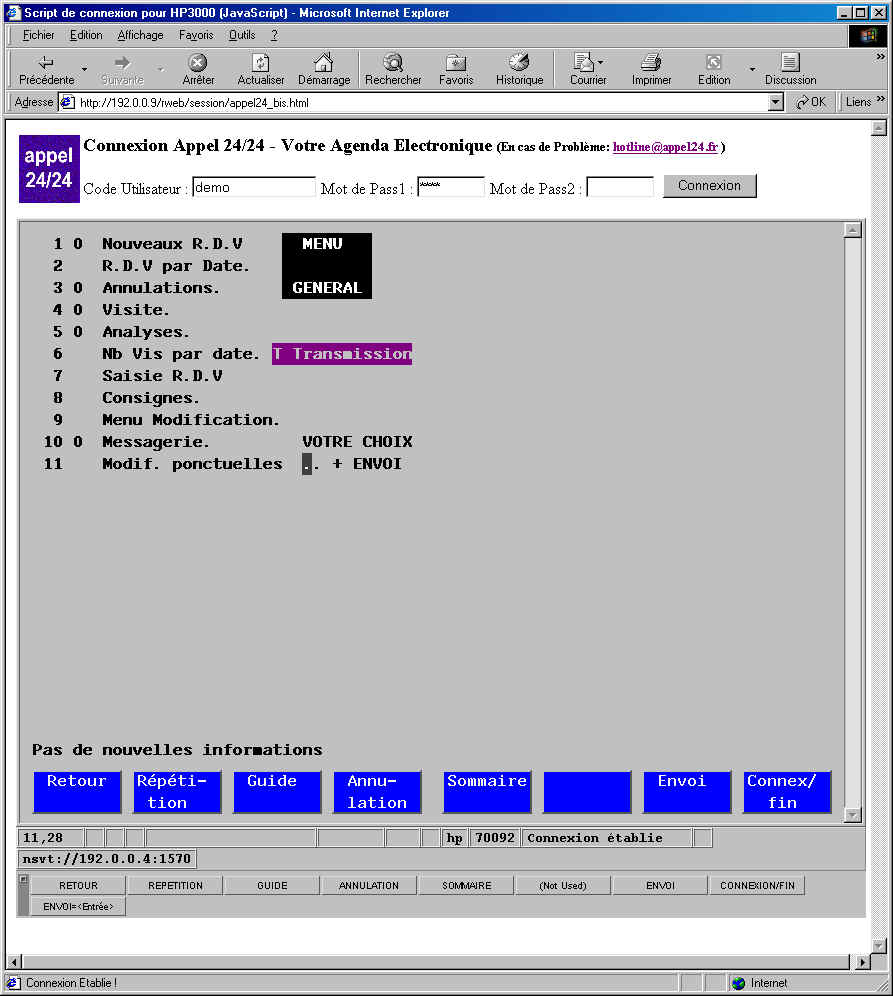Expand the Courrier dropdown arrow

coord(601,62)
